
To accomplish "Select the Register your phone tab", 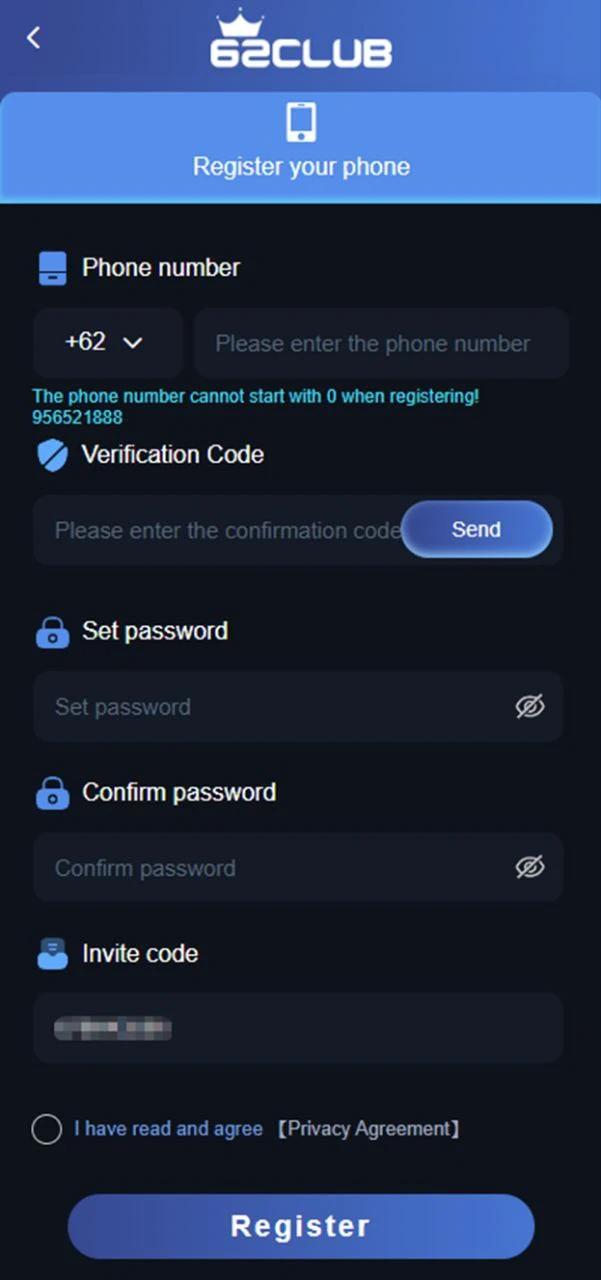I will coord(301,147).
